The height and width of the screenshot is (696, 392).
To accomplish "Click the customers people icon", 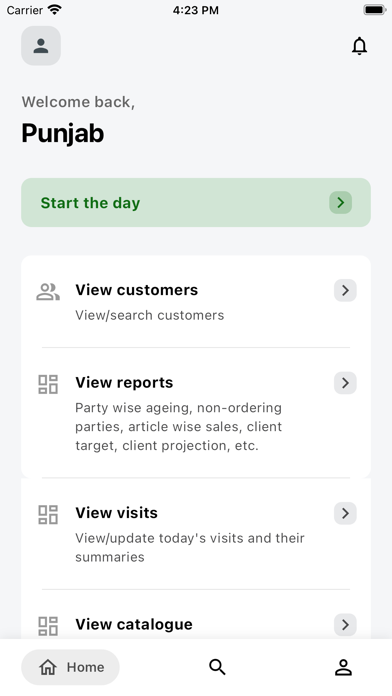I will pos(48,292).
